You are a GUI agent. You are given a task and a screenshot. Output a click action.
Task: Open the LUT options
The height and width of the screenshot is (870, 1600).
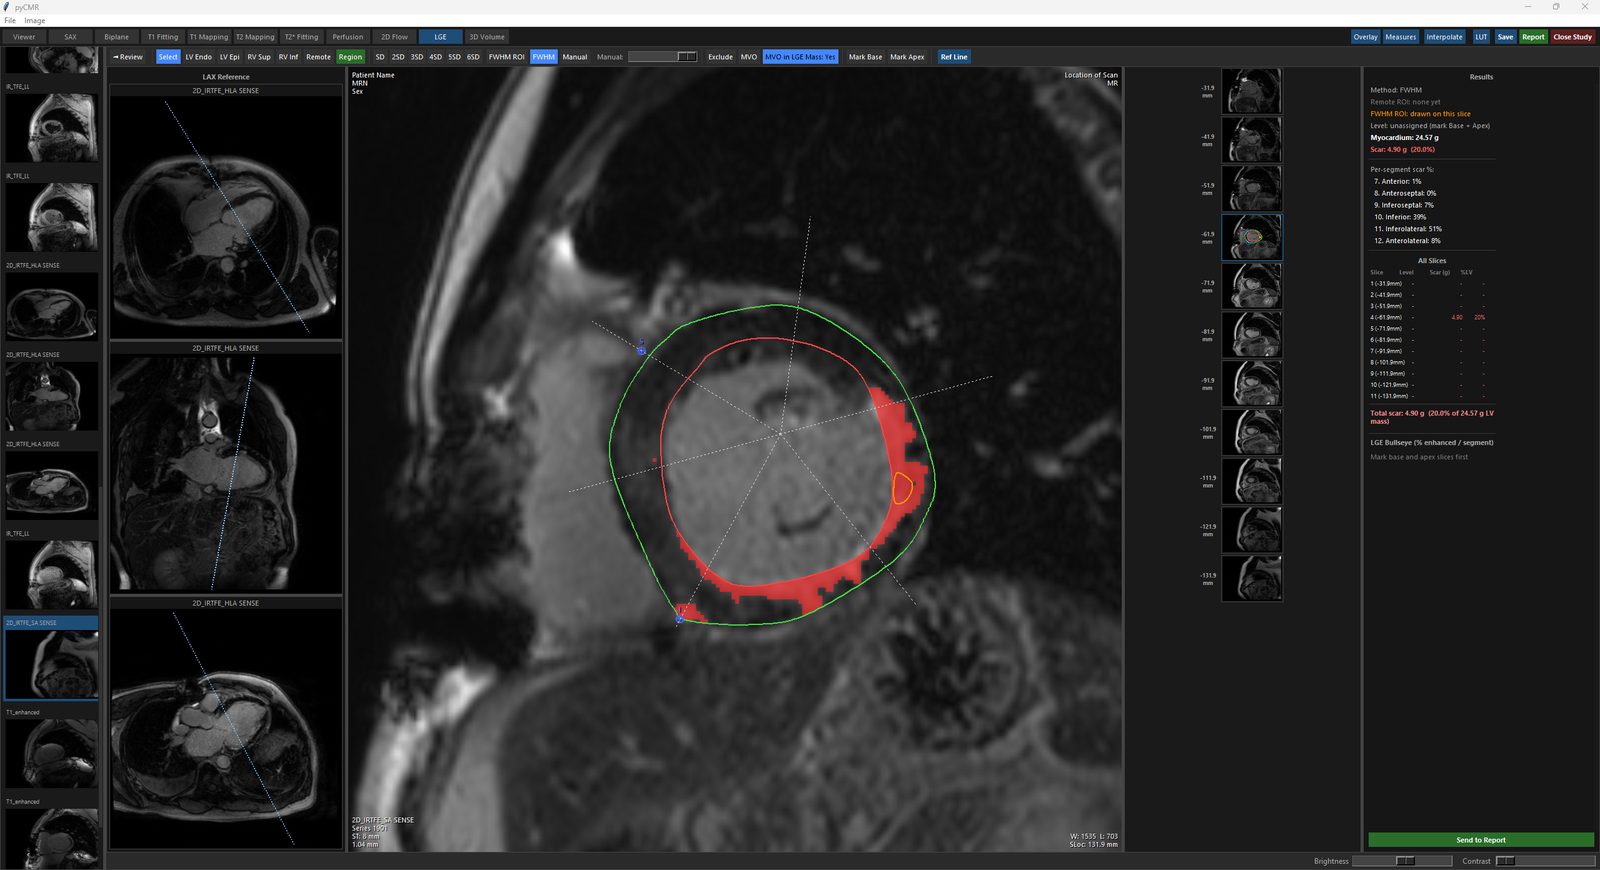coord(1481,37)
